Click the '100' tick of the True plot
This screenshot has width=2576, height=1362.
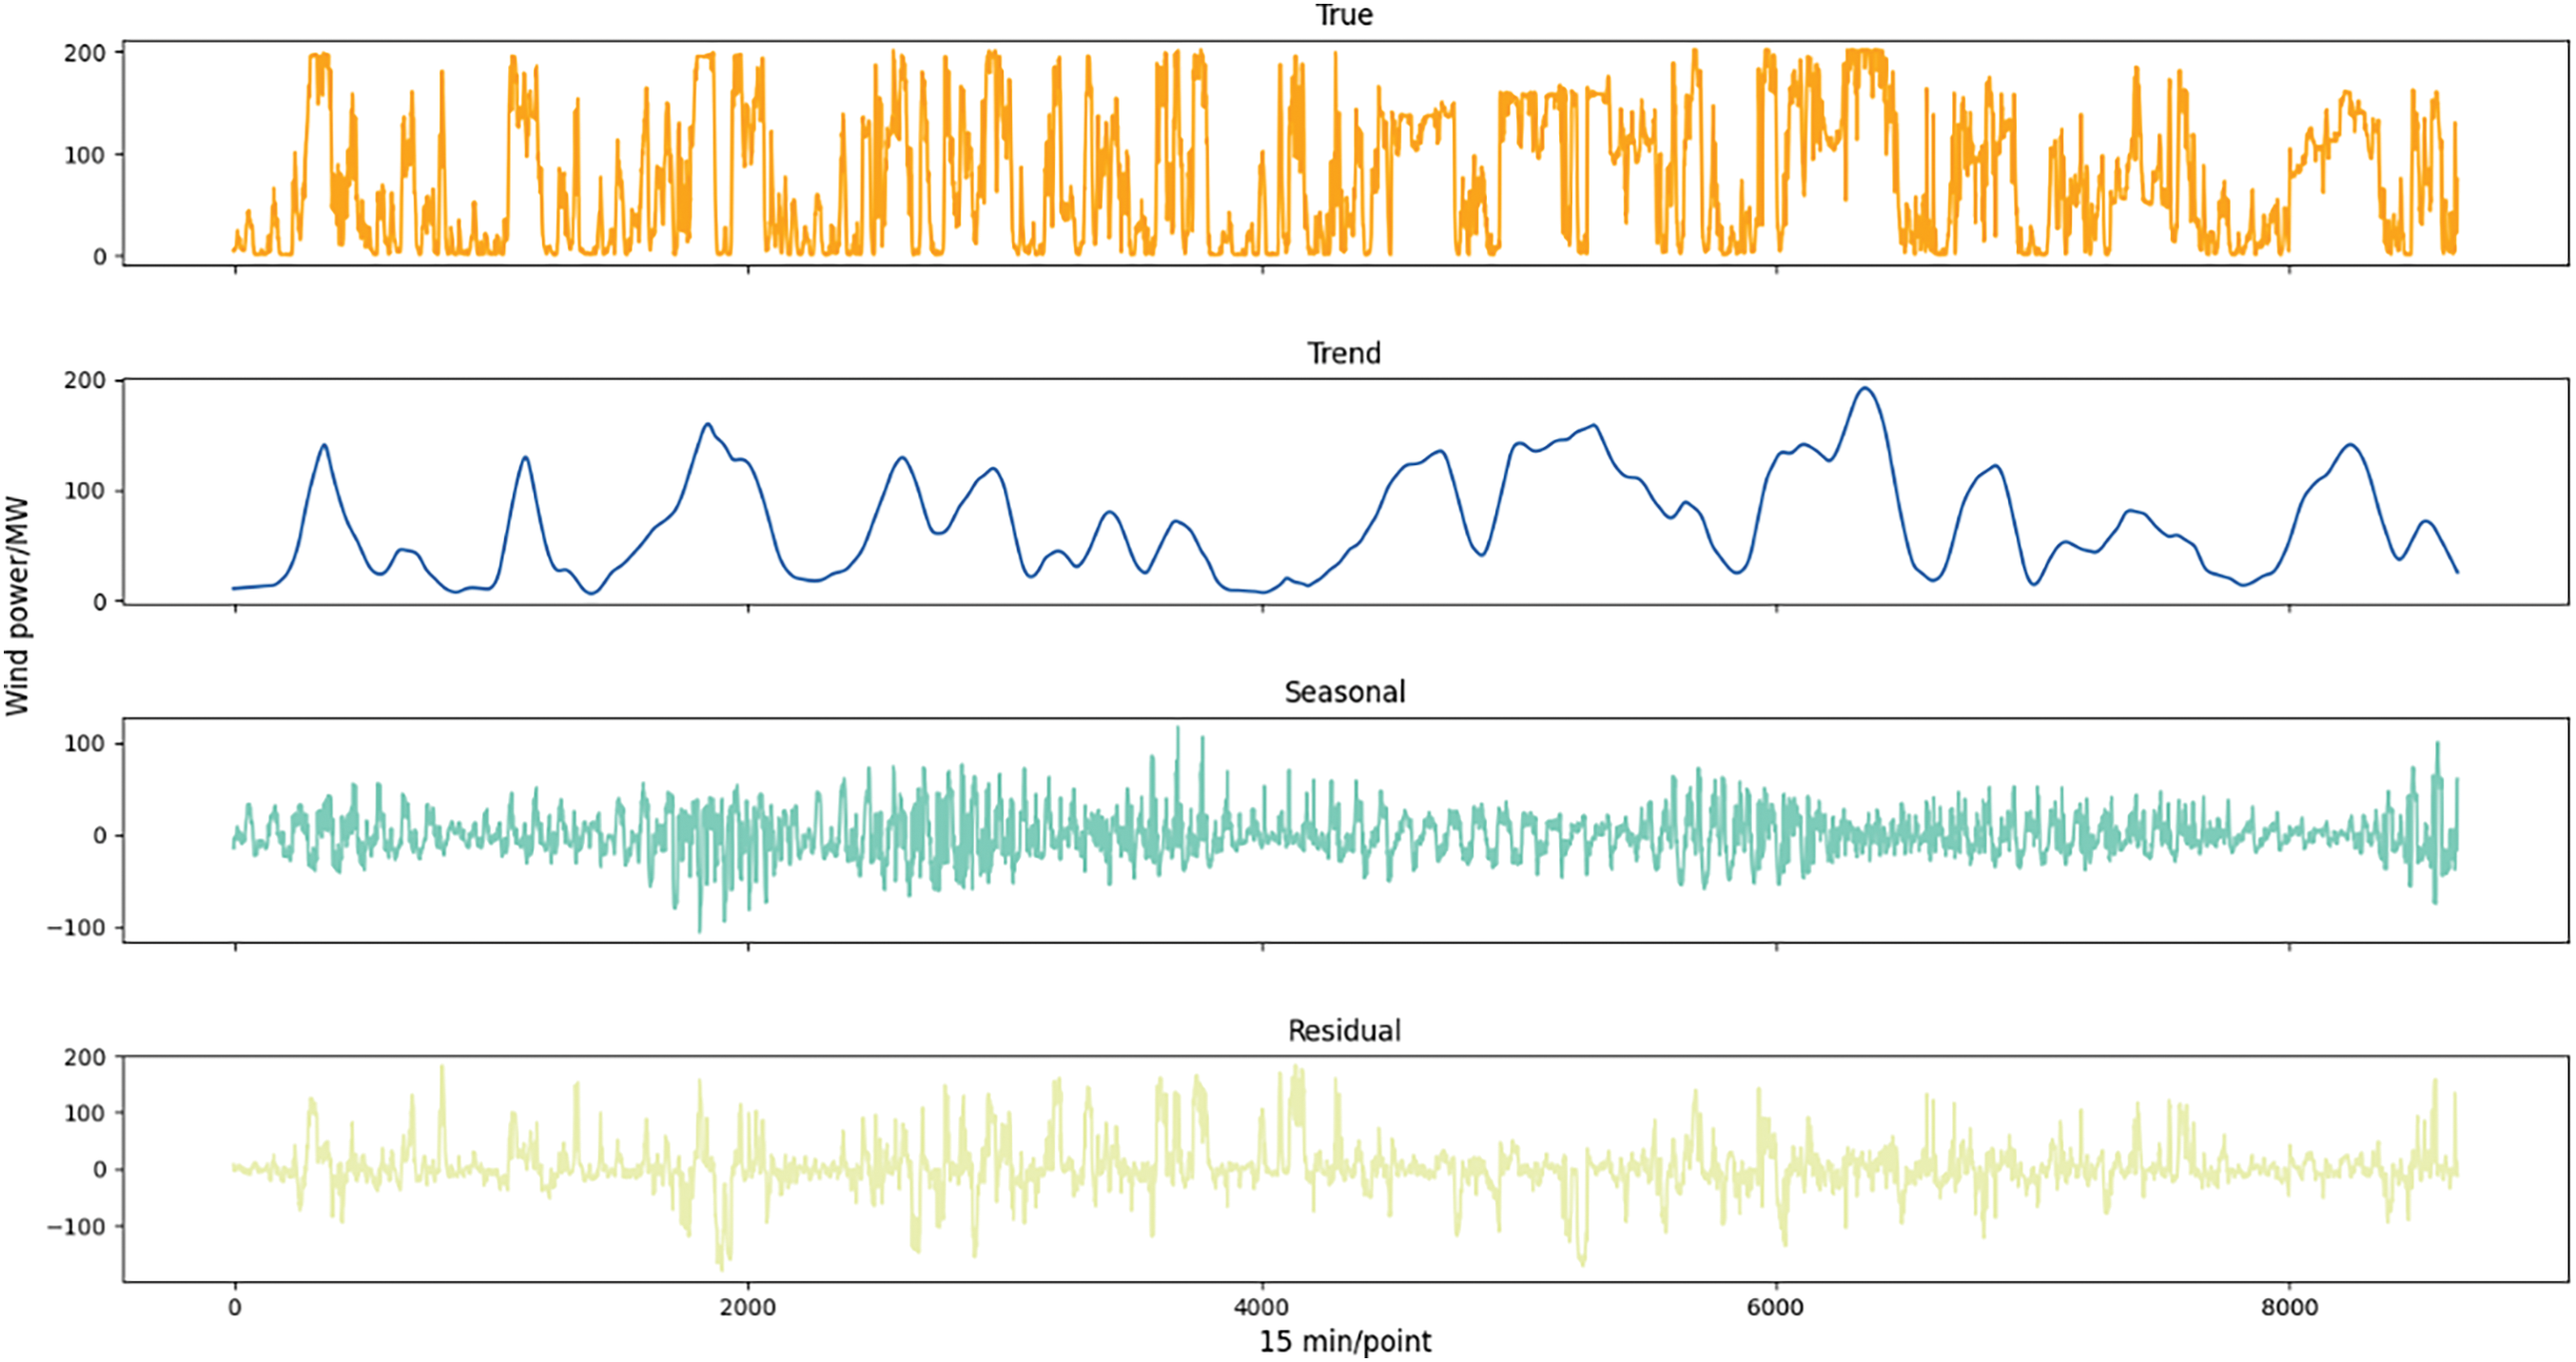(85, 155)
